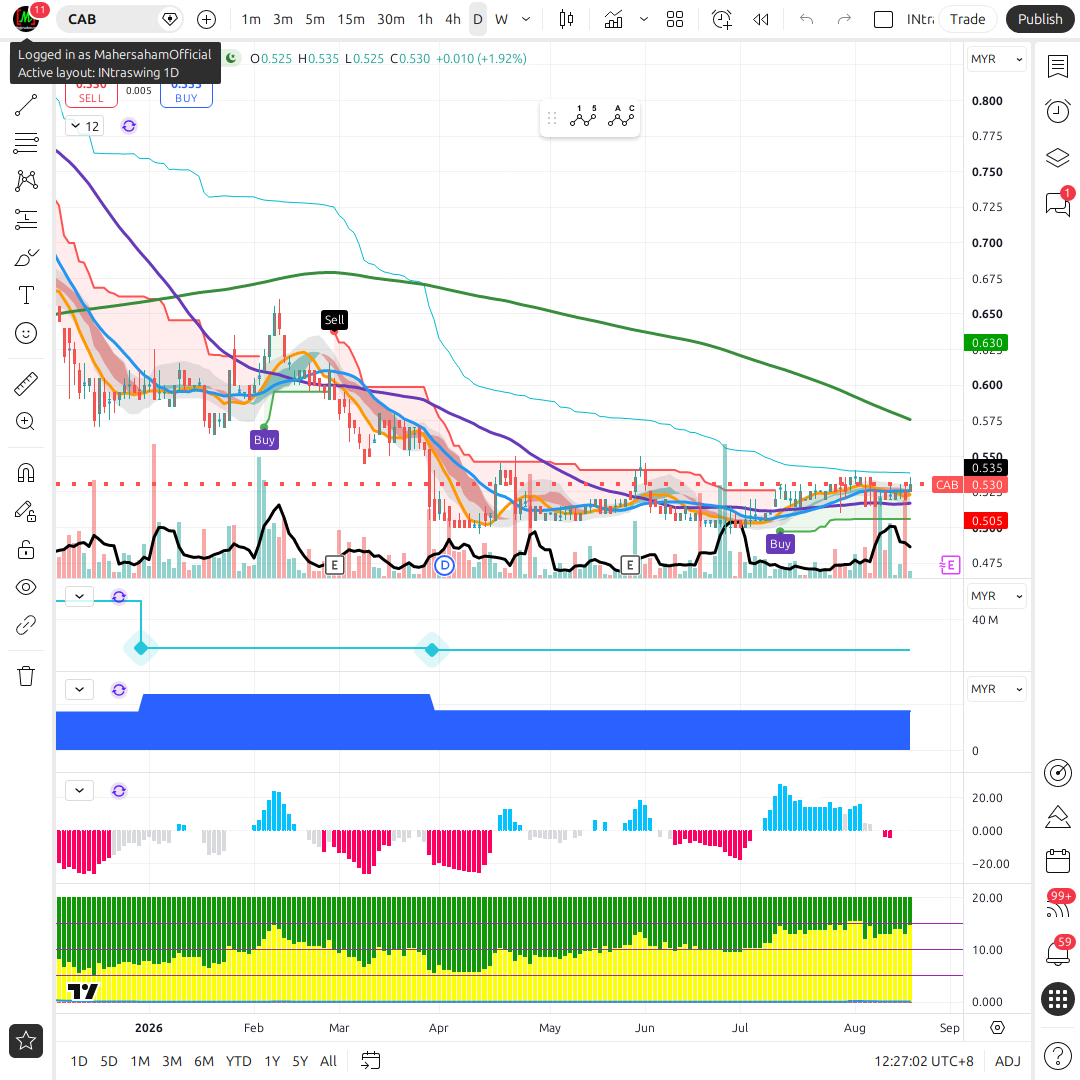The width and height of the screenshot is (1080, 1080).
Task: Create an alert from the top toolbar
Action: (x=721, y=19)
